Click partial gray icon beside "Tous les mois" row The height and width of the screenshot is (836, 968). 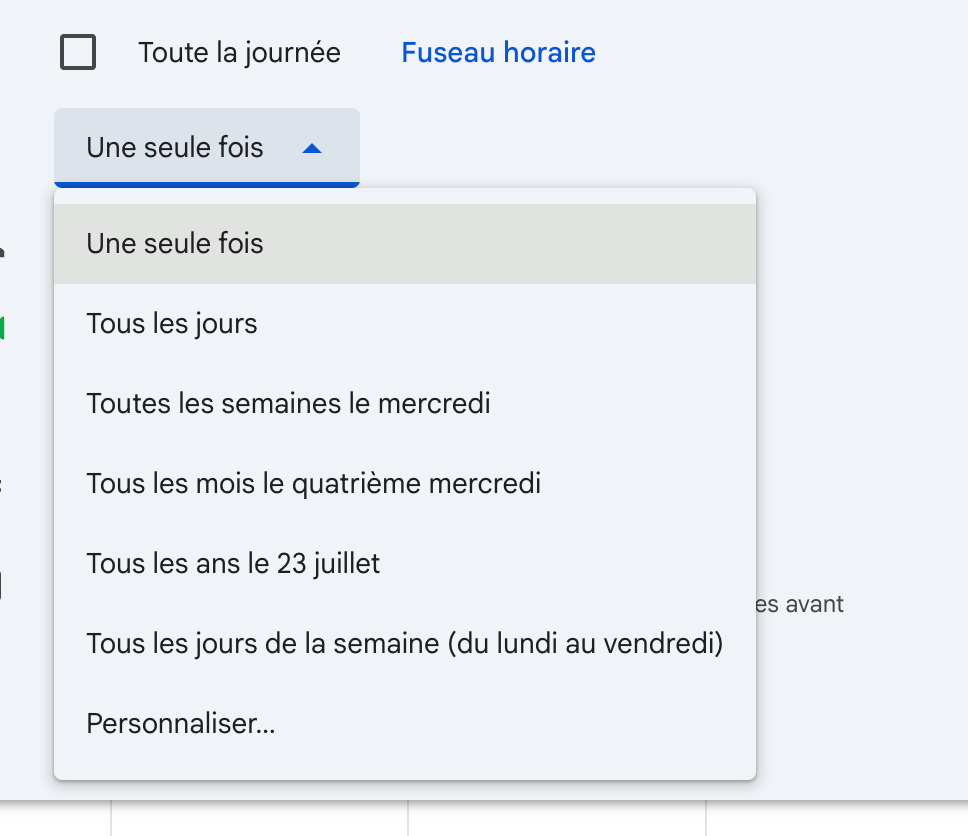click(2, 486)
